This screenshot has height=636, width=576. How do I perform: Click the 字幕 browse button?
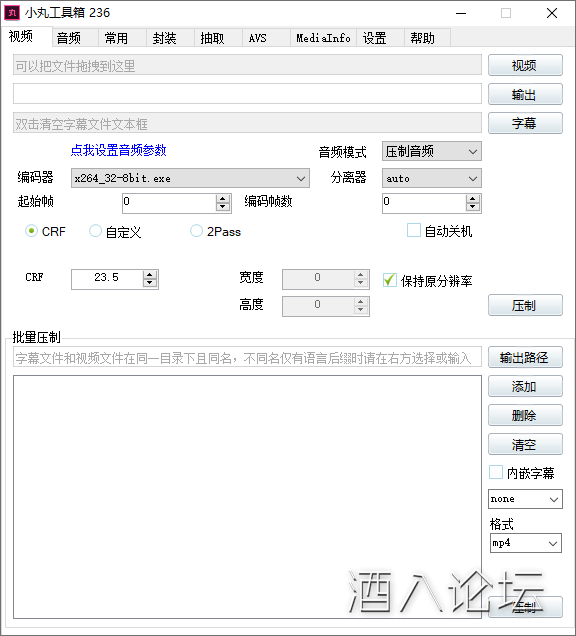pos(525,123)
